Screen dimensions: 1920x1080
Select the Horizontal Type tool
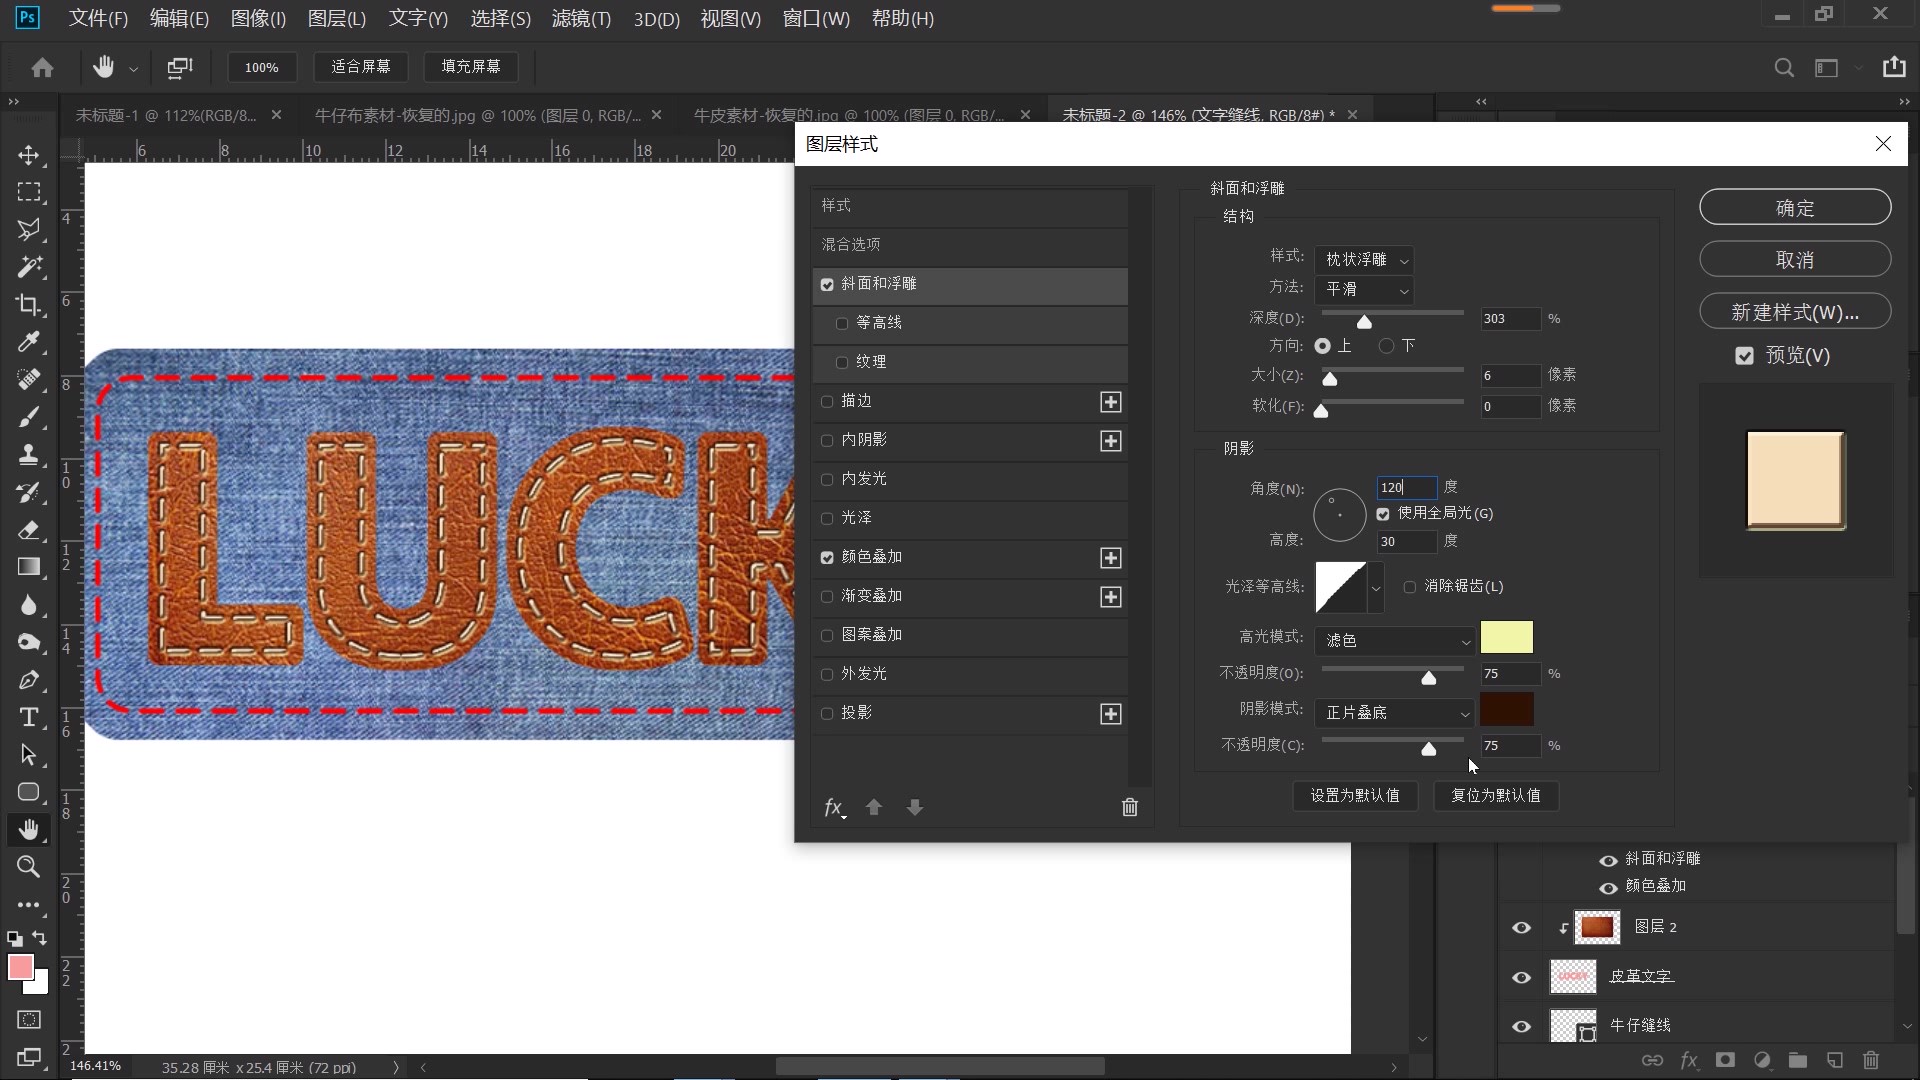coord(29,717)
